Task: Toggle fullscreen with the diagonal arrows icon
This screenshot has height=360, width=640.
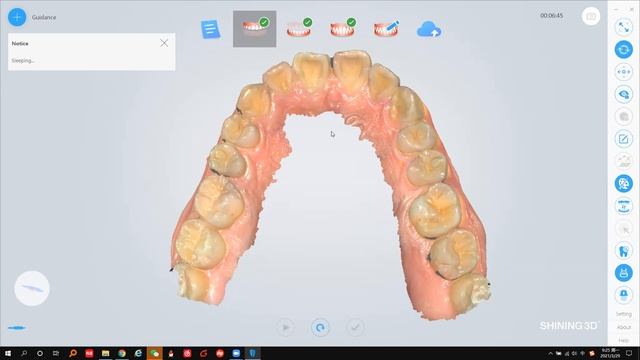Action: pyautogui.click(x=624, y=27)
